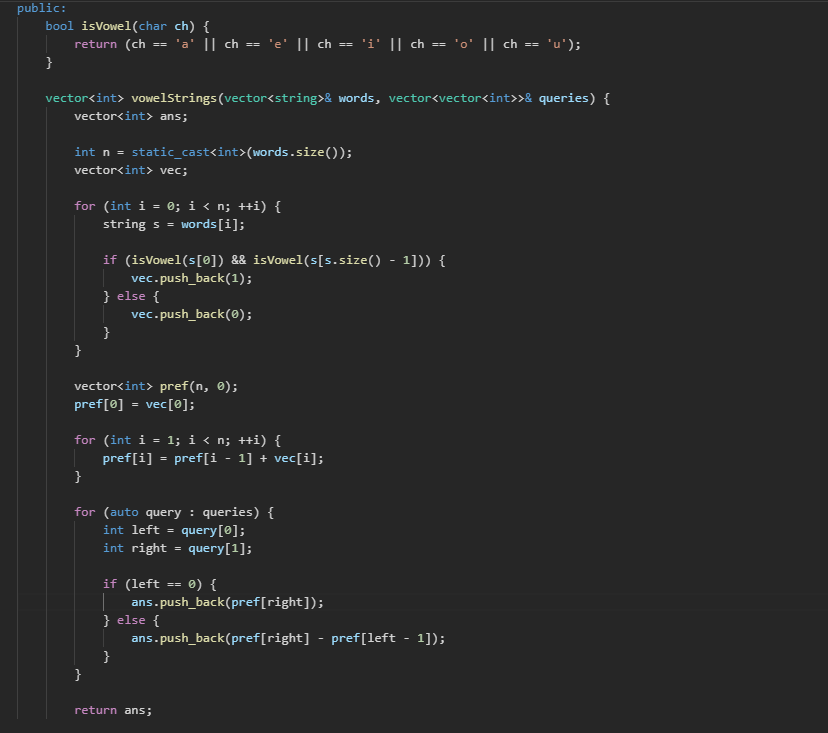
Task: Click the 'bool isVowel(char ch)' function declaration
Action: (x=120, y=26)
